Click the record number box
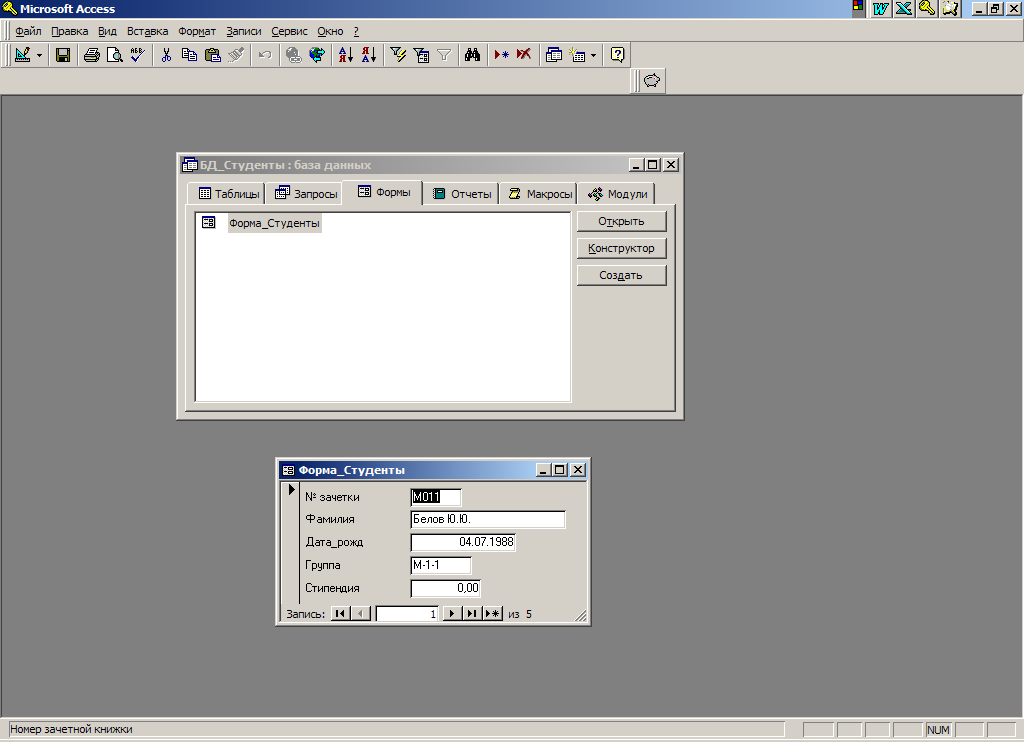This screenshot has width=1024, height=742. (x=407, y=614)
